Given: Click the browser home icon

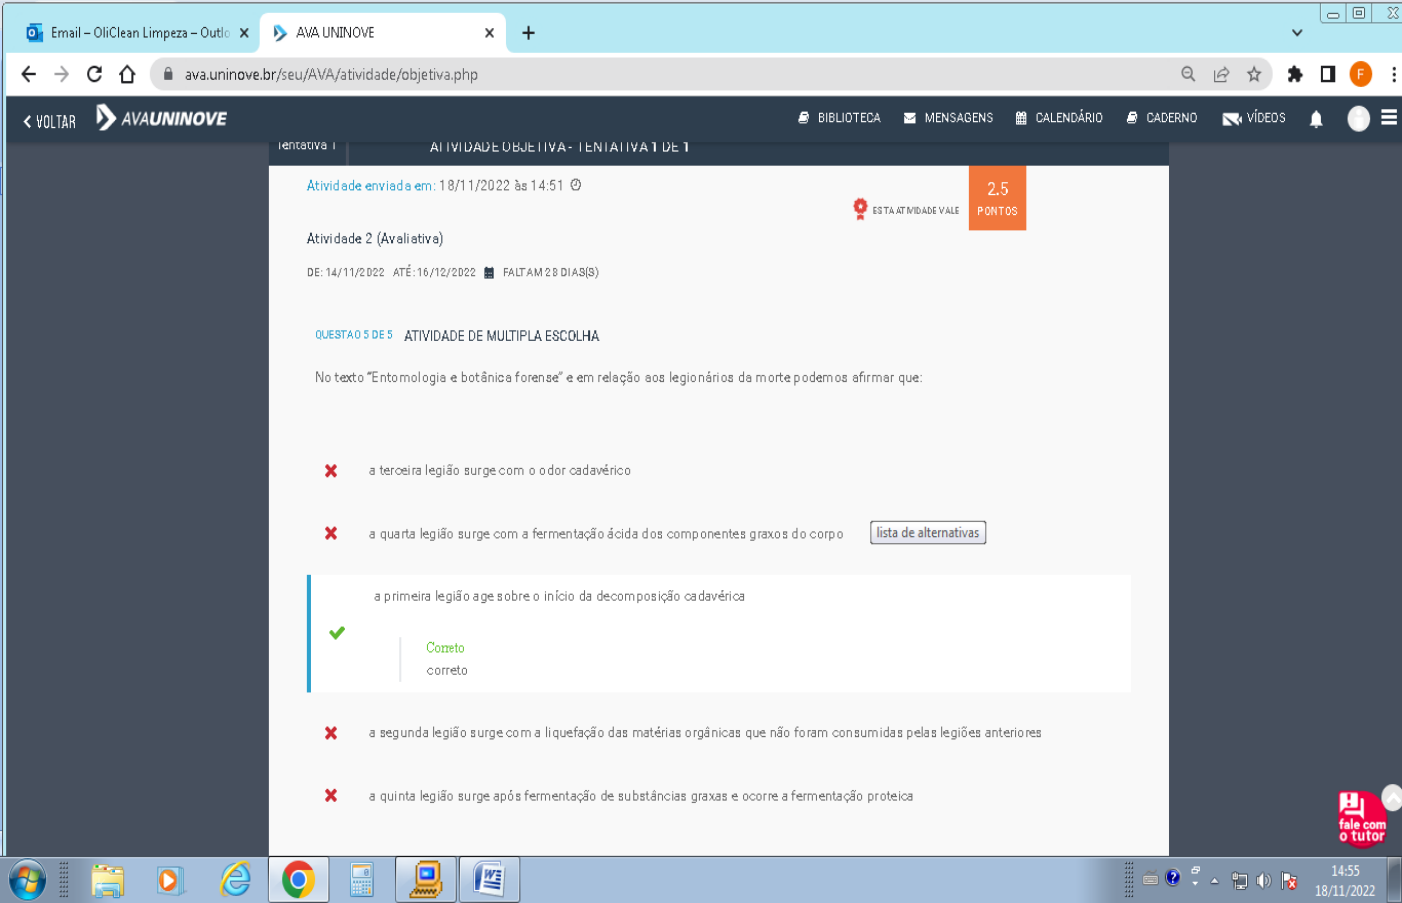Looking at the screenshot, I should (127, 74).
